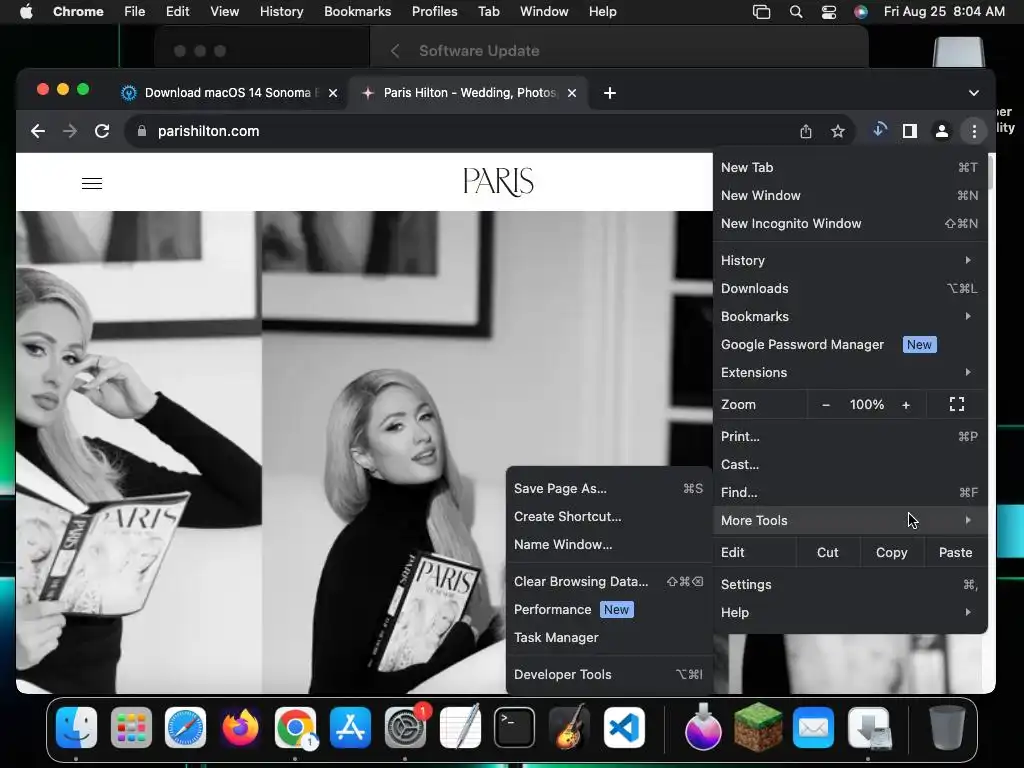Choose Create Shortcut in submenu

pyautogui.click(x=608, y=517)
